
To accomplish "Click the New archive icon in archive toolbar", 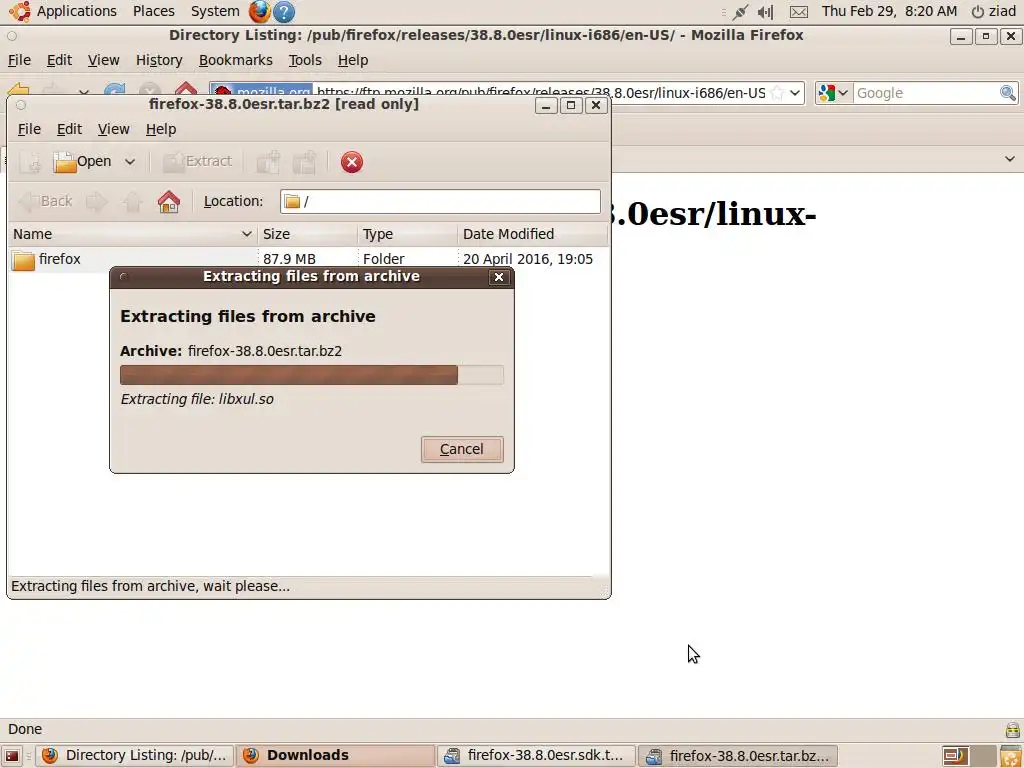I will click(x=29, y=162).
